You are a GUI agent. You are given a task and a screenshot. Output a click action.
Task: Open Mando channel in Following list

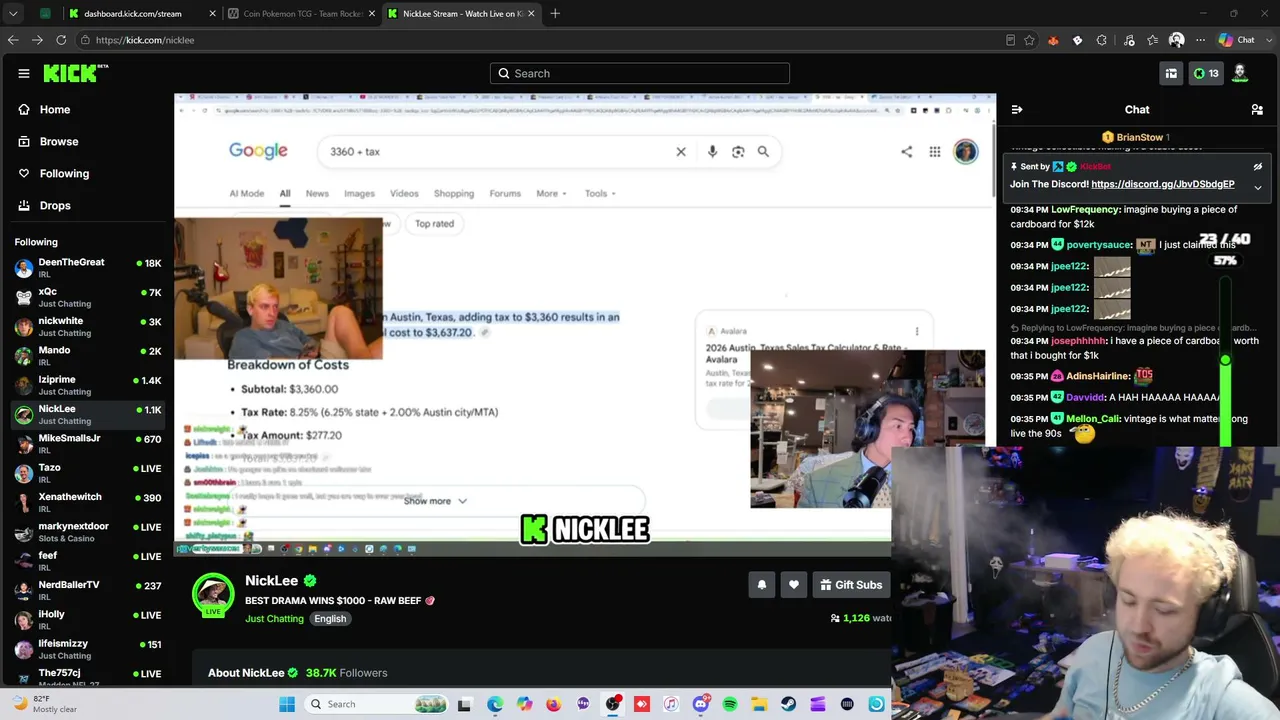[x=86, y=356]
